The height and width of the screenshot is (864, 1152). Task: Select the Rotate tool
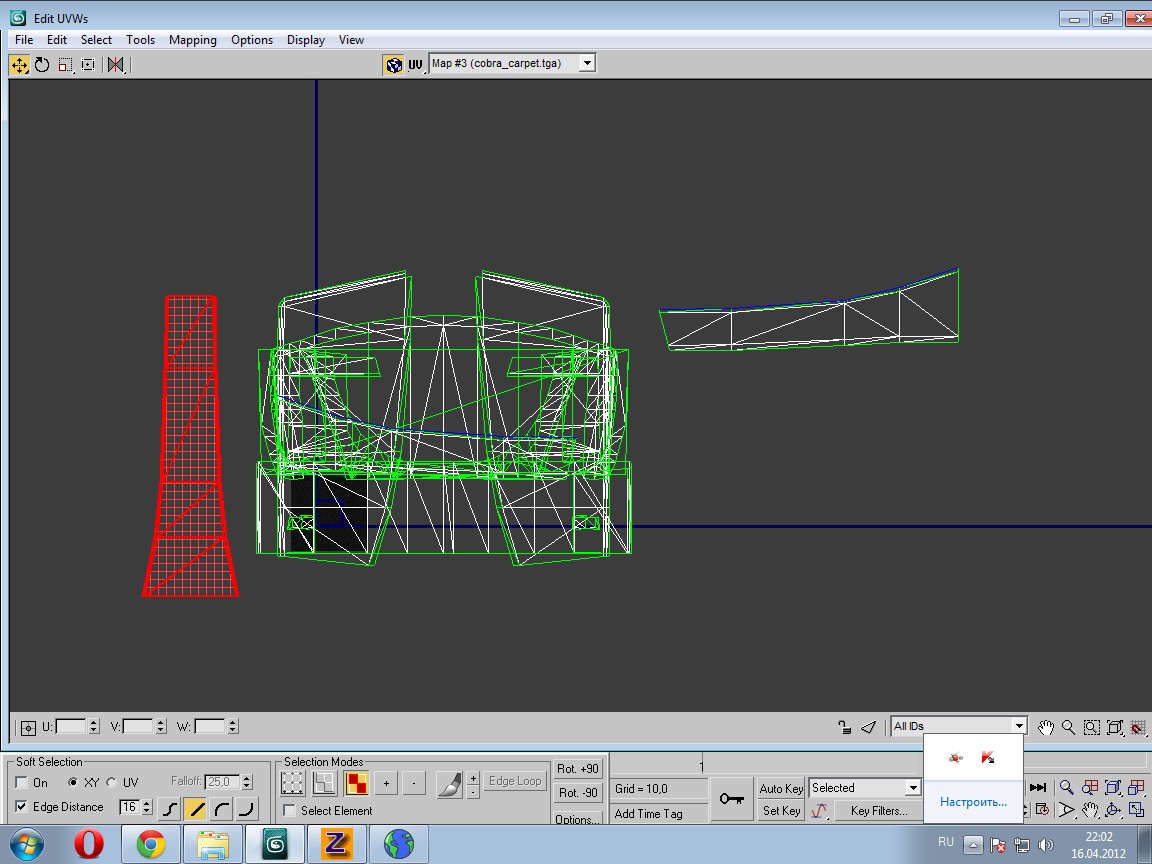pos(42,64)
